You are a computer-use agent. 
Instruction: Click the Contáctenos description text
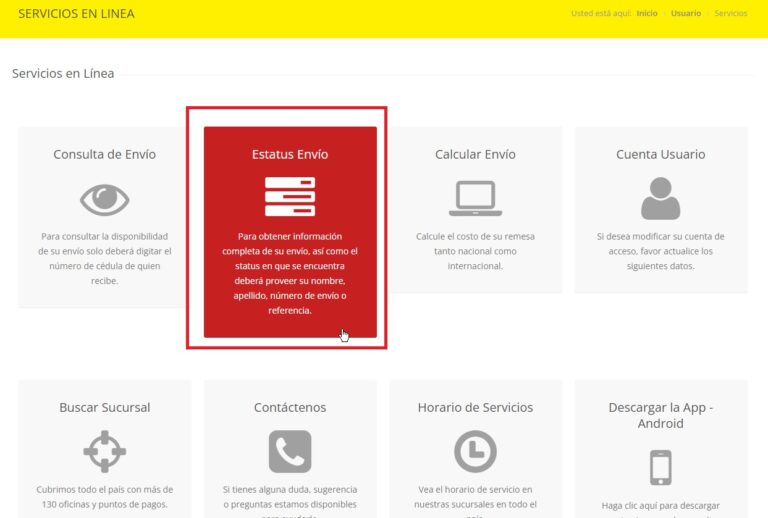[290, 501]
